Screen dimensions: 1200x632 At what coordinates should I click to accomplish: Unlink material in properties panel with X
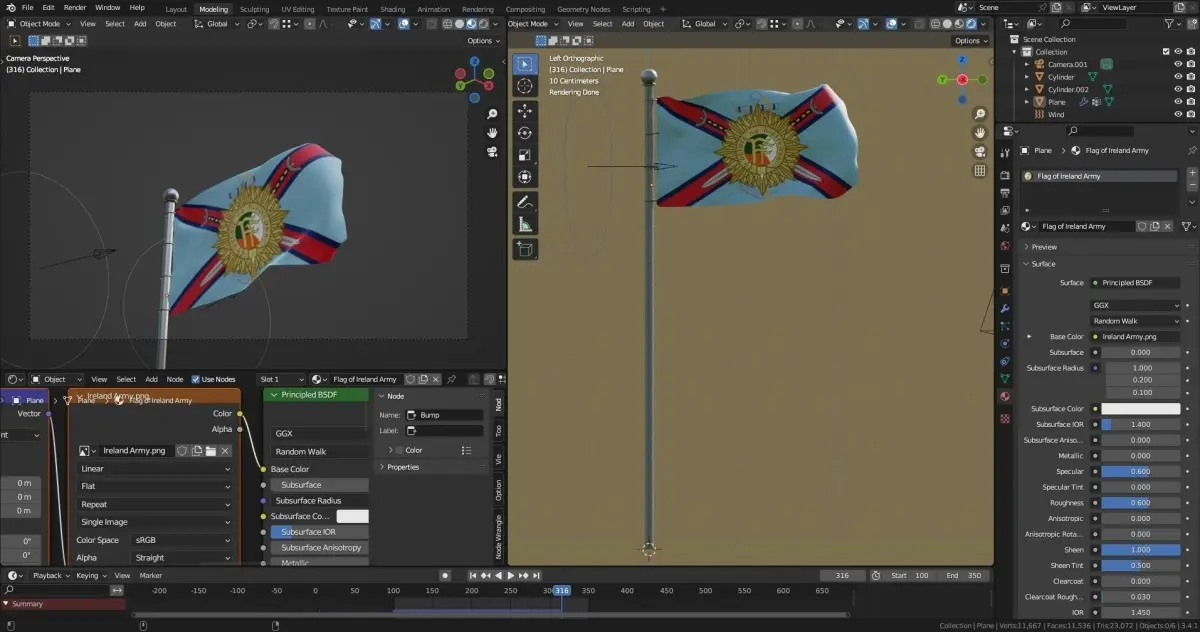tap(1167, 226)
